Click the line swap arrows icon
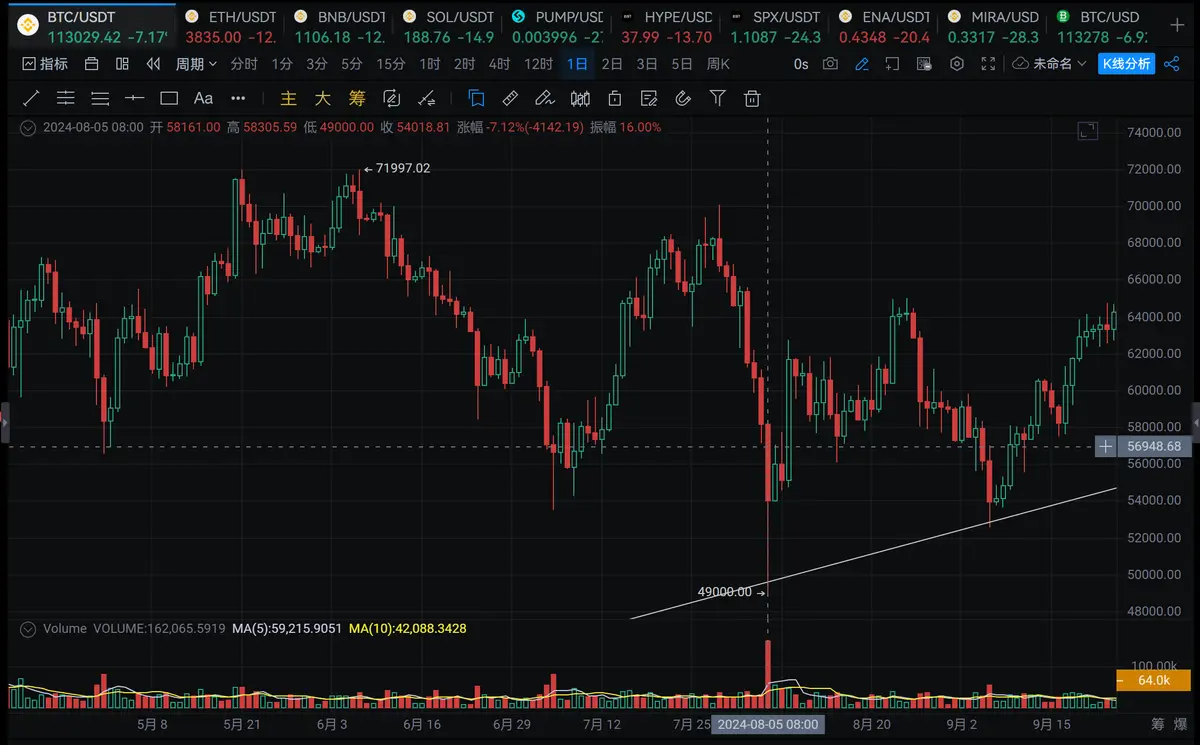This screenshot has height=745, width=1200. pos(427,99)
